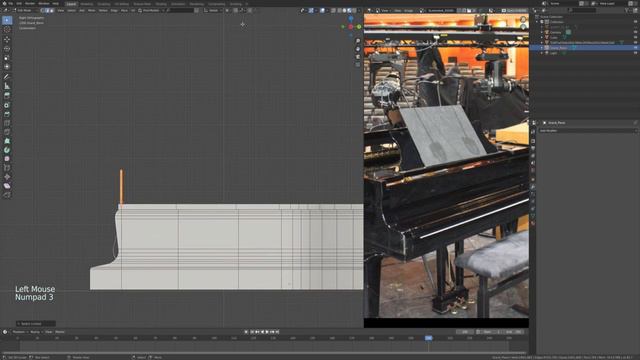
Task: Toggle X-ray in viewport header
Action: pyautogui.click(x=333, y=10)
